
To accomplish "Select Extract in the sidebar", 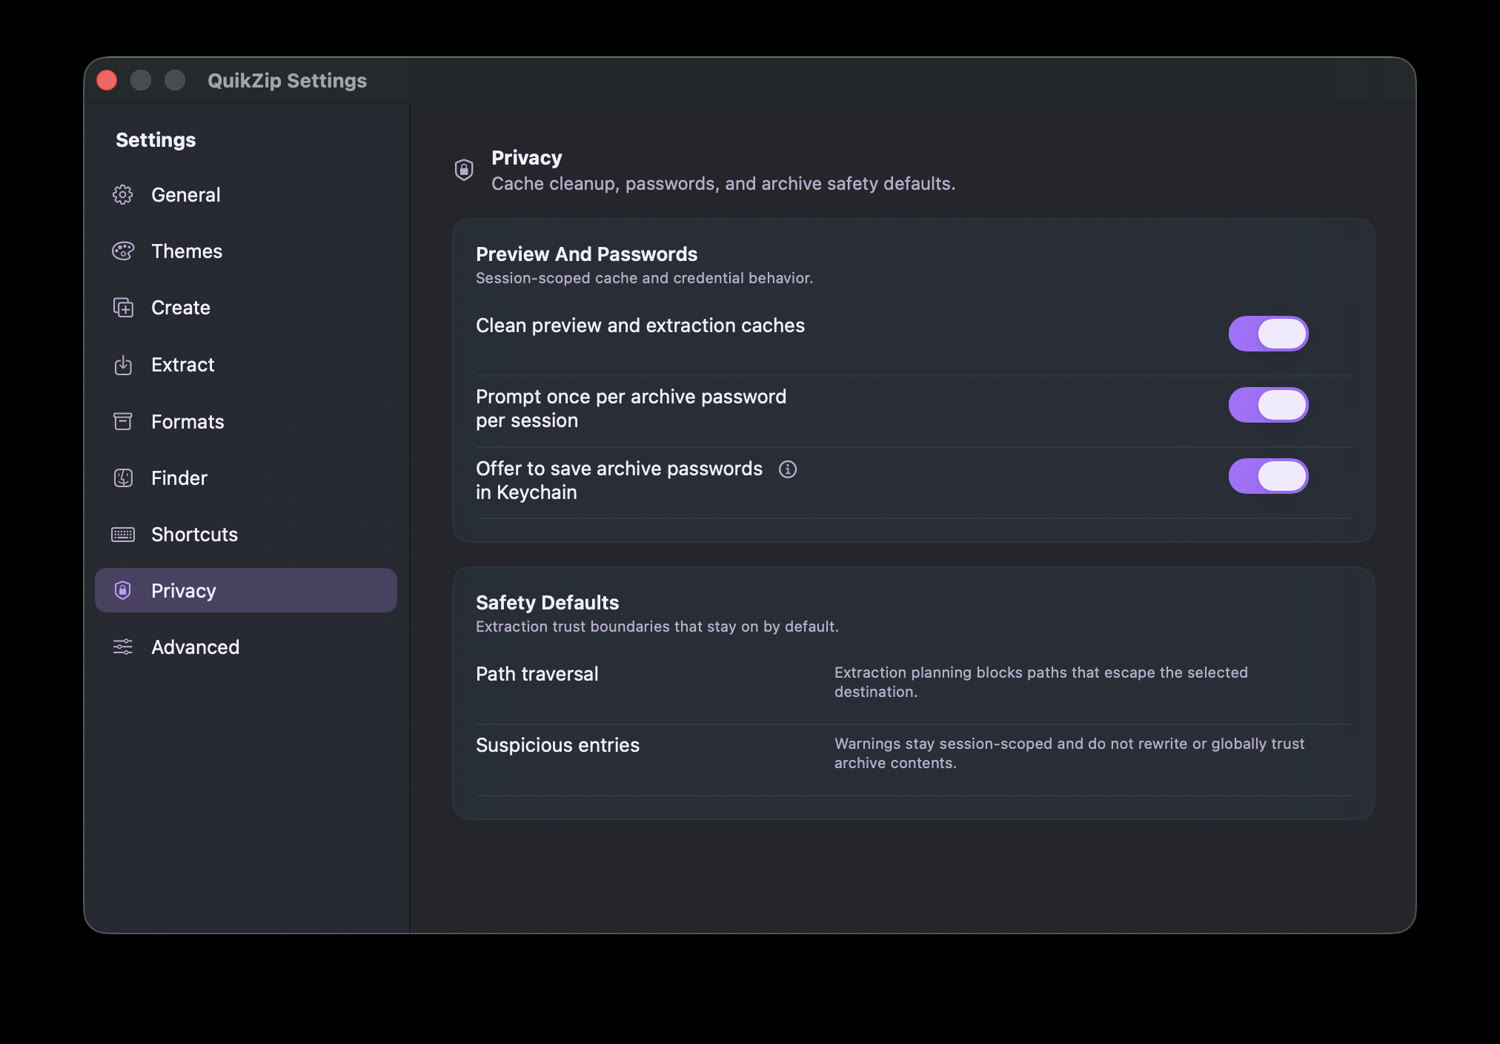I will click(246, 365).
